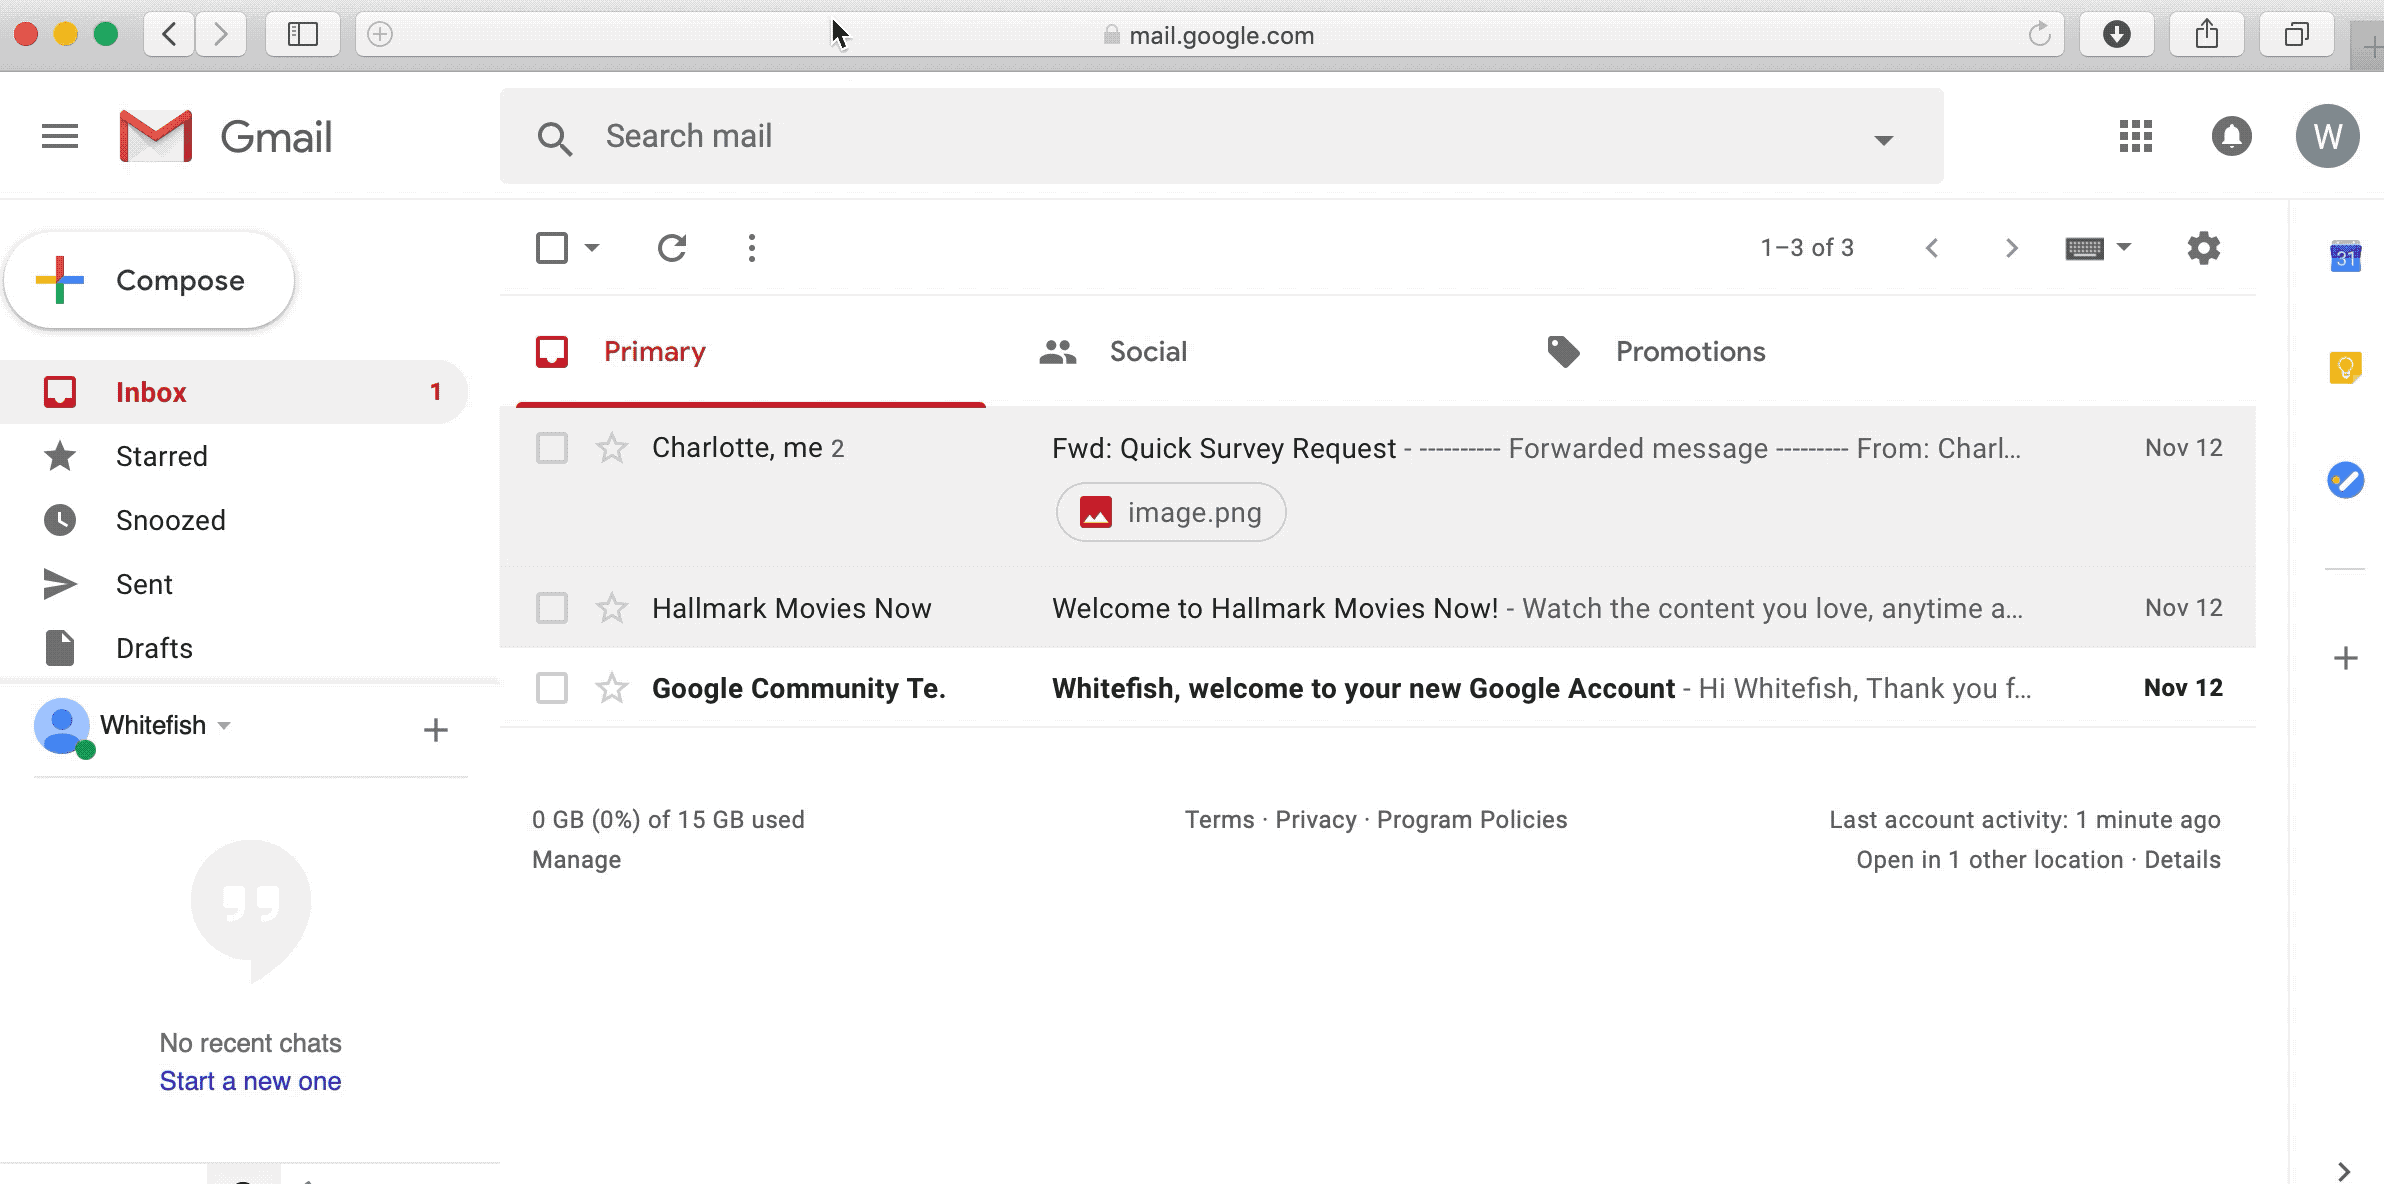Go forward in Safari
2384x1184 pixels.
pos(221,34)
